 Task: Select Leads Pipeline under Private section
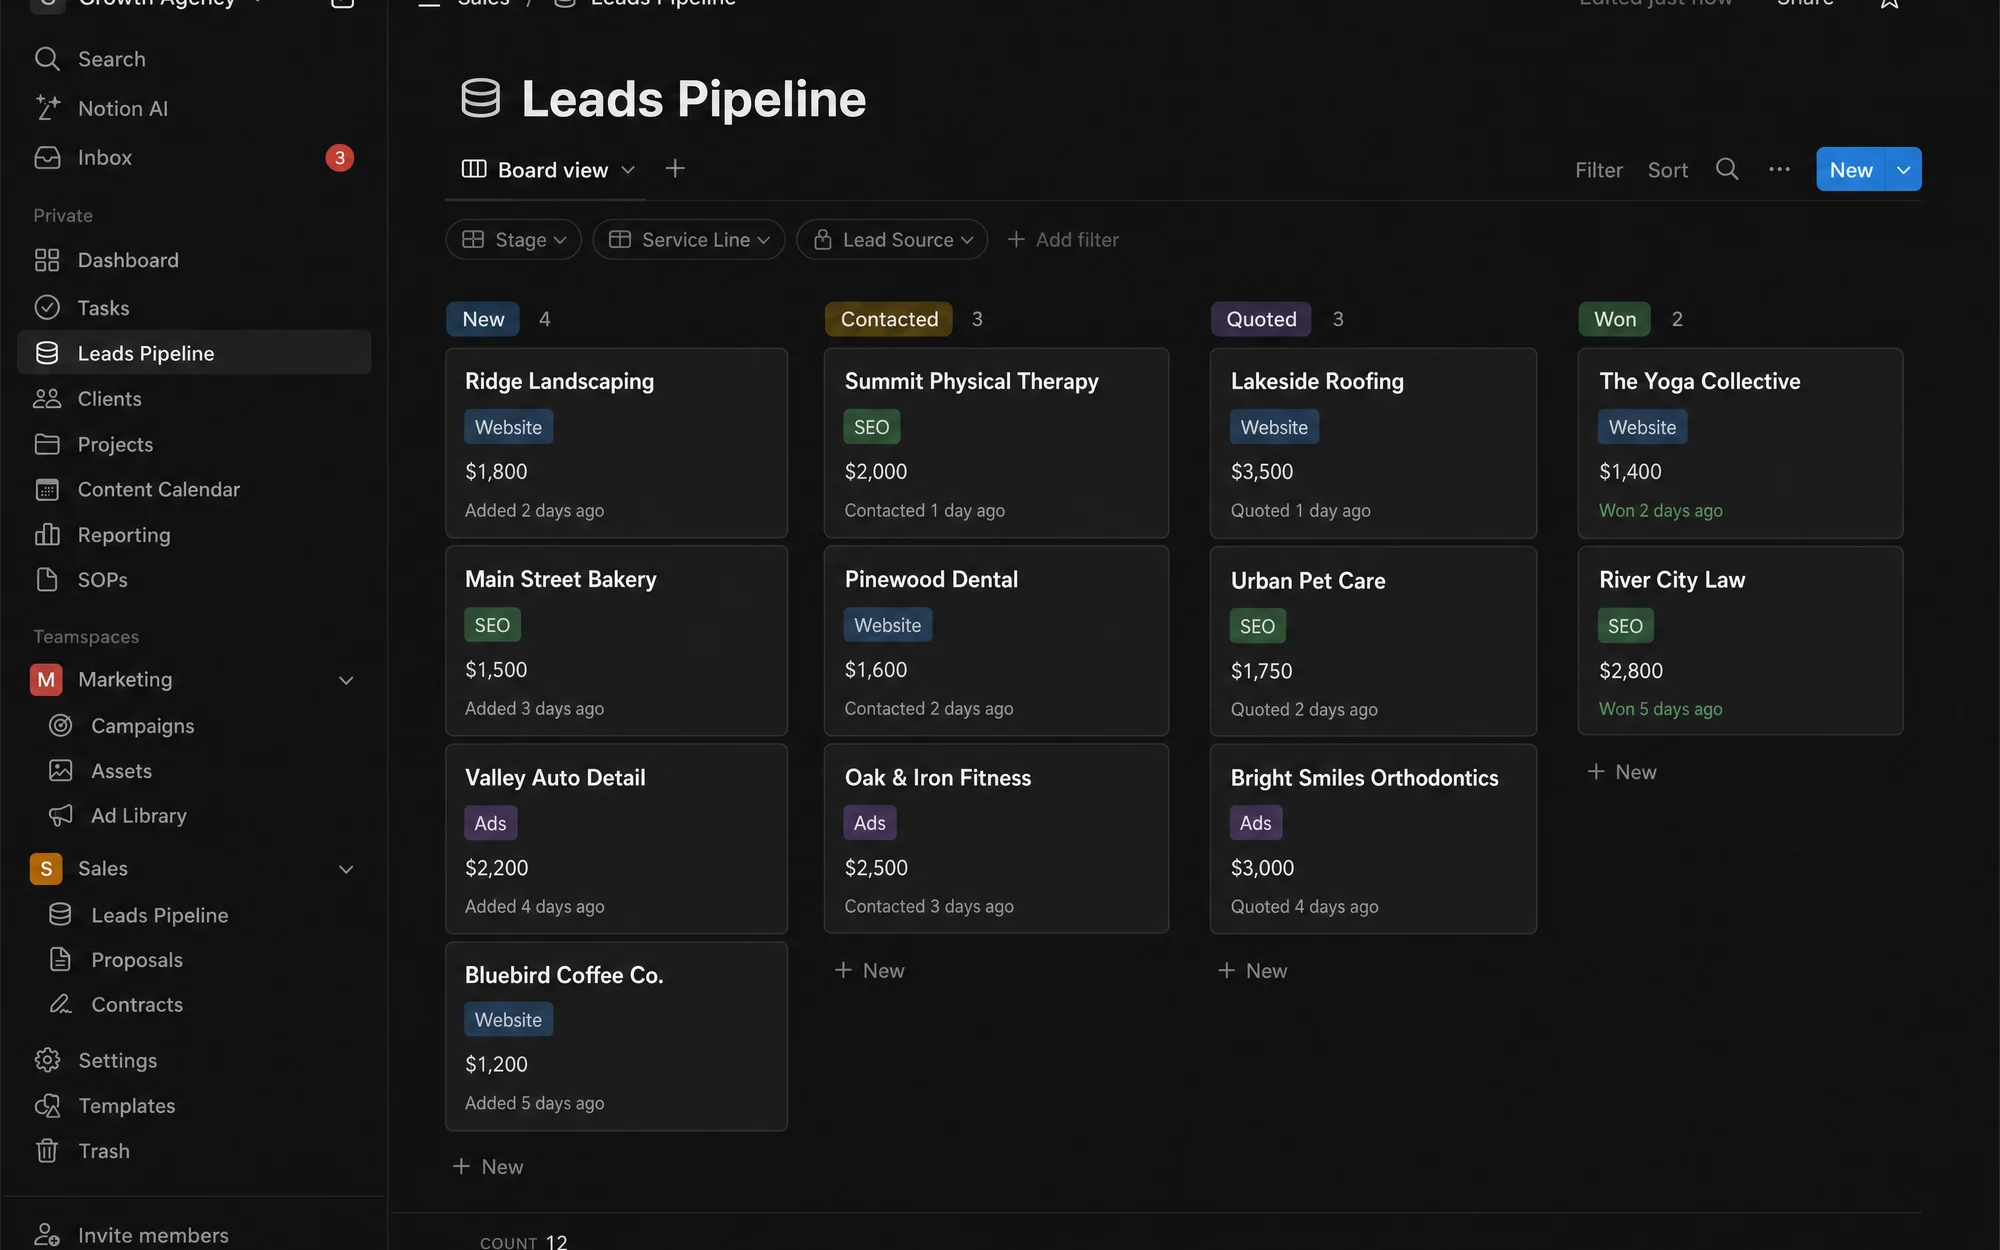[194, 353]
